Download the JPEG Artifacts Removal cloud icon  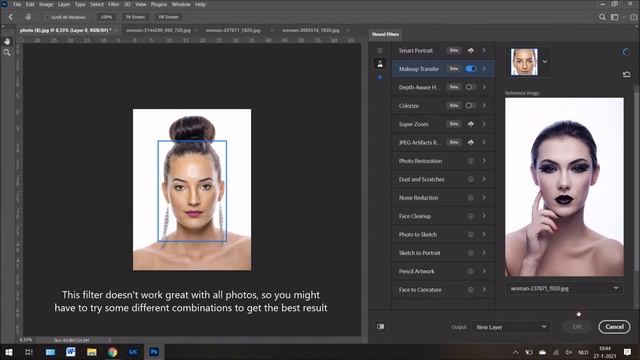471,142
